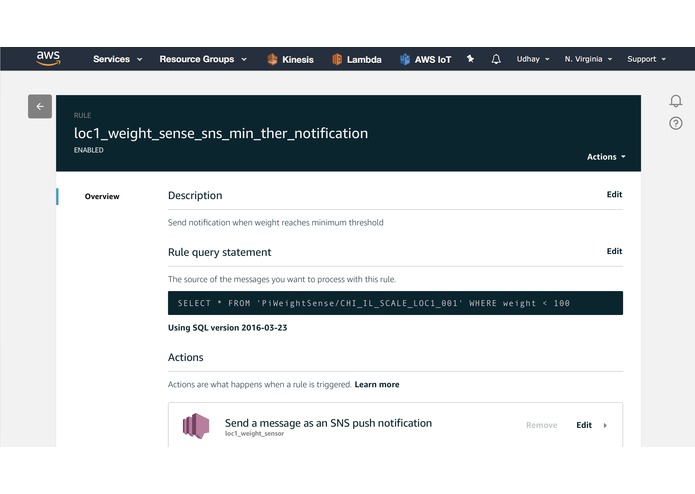Click the Send a message as SNS push notification title
This screenshot has width=695, height=494.
click(328, 423)
